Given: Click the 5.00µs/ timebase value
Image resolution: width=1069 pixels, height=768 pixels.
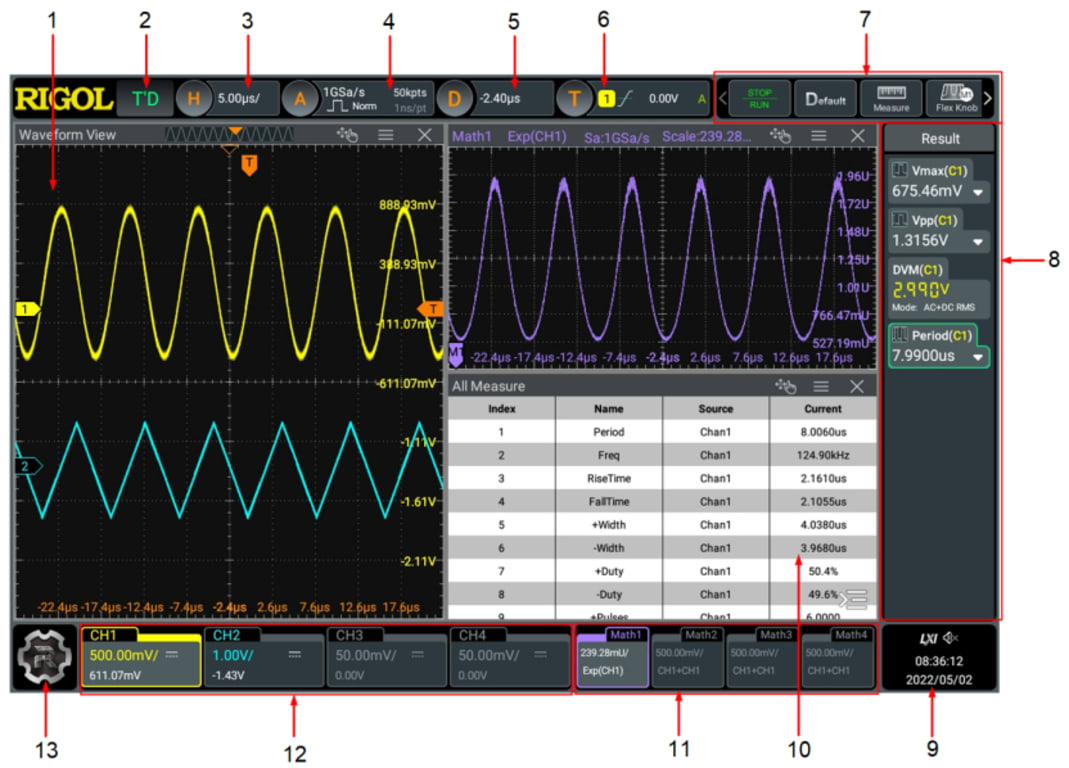Looking at the screenshot, I should (239, 99).
